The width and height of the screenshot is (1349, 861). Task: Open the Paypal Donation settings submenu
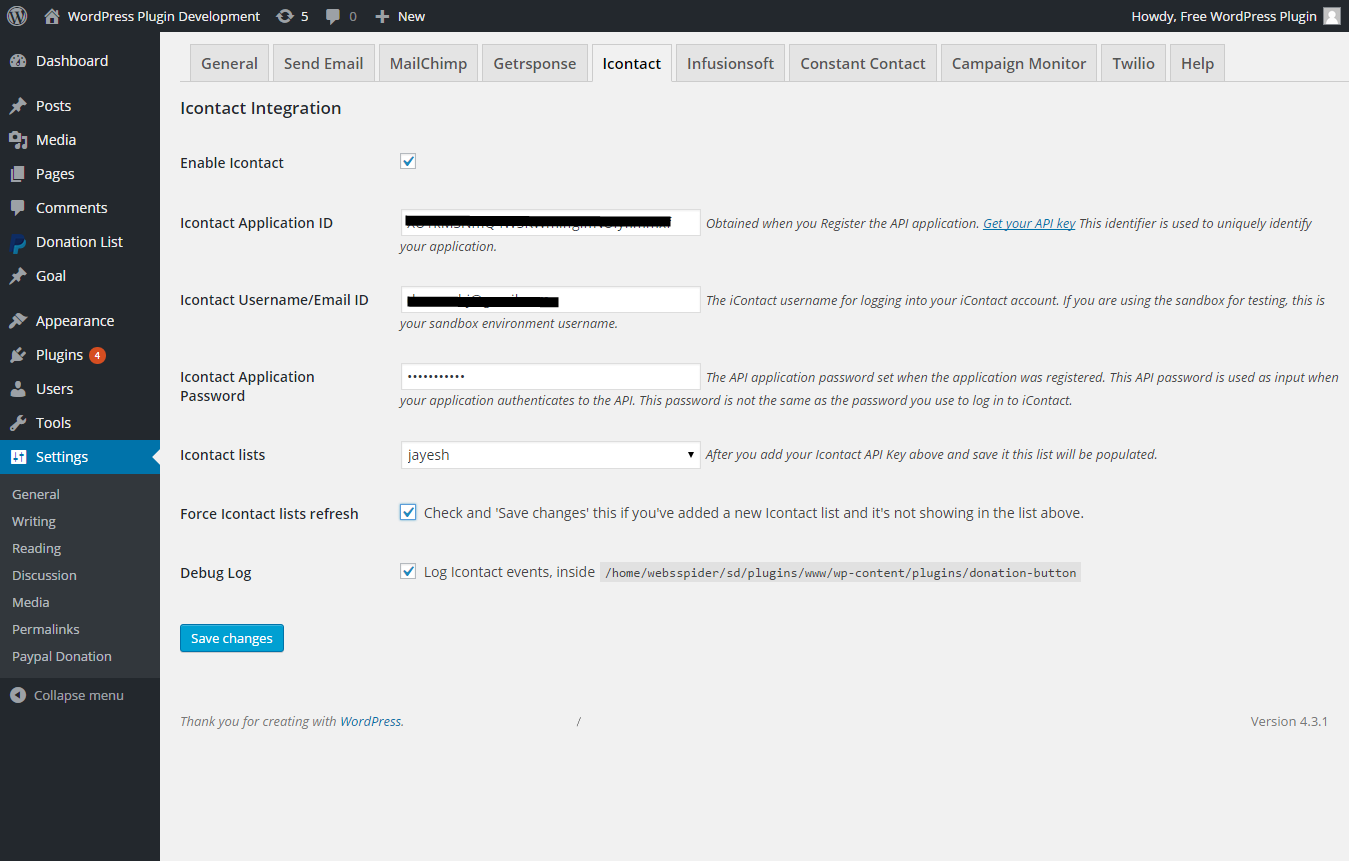pos(62,656)
